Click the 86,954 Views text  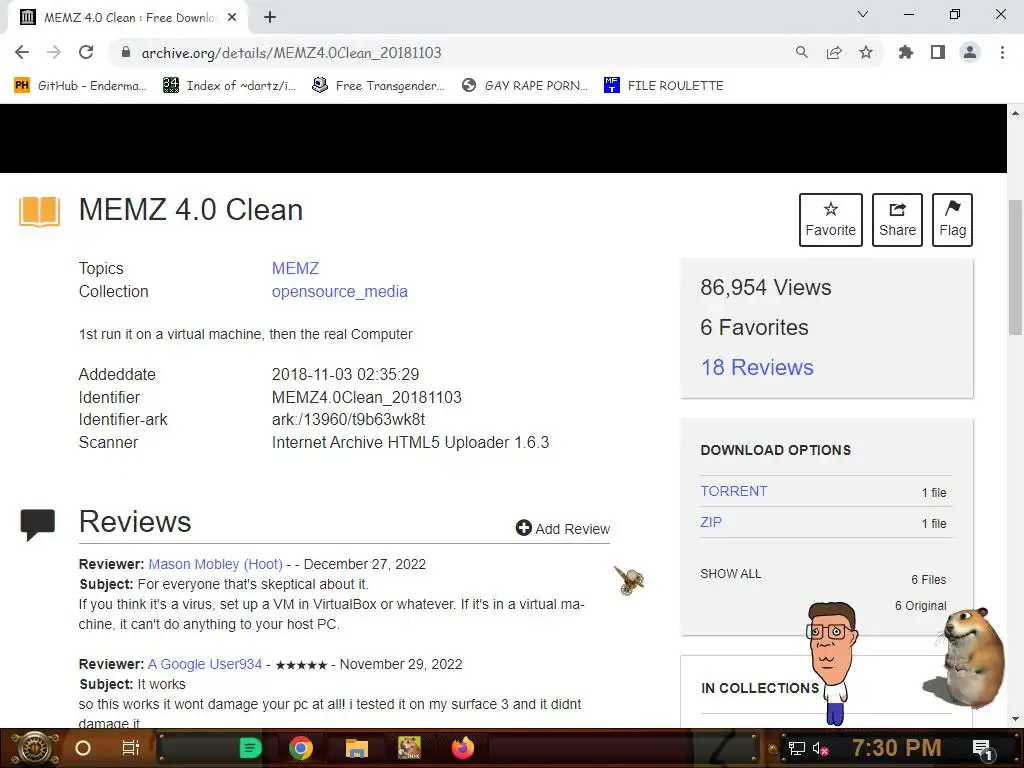pos(765,287)
